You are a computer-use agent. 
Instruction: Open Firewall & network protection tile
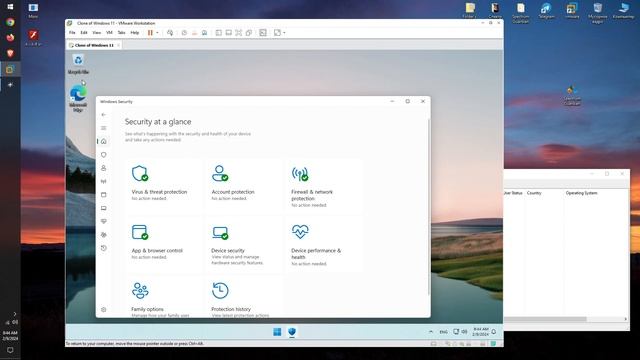pos(324,187)
